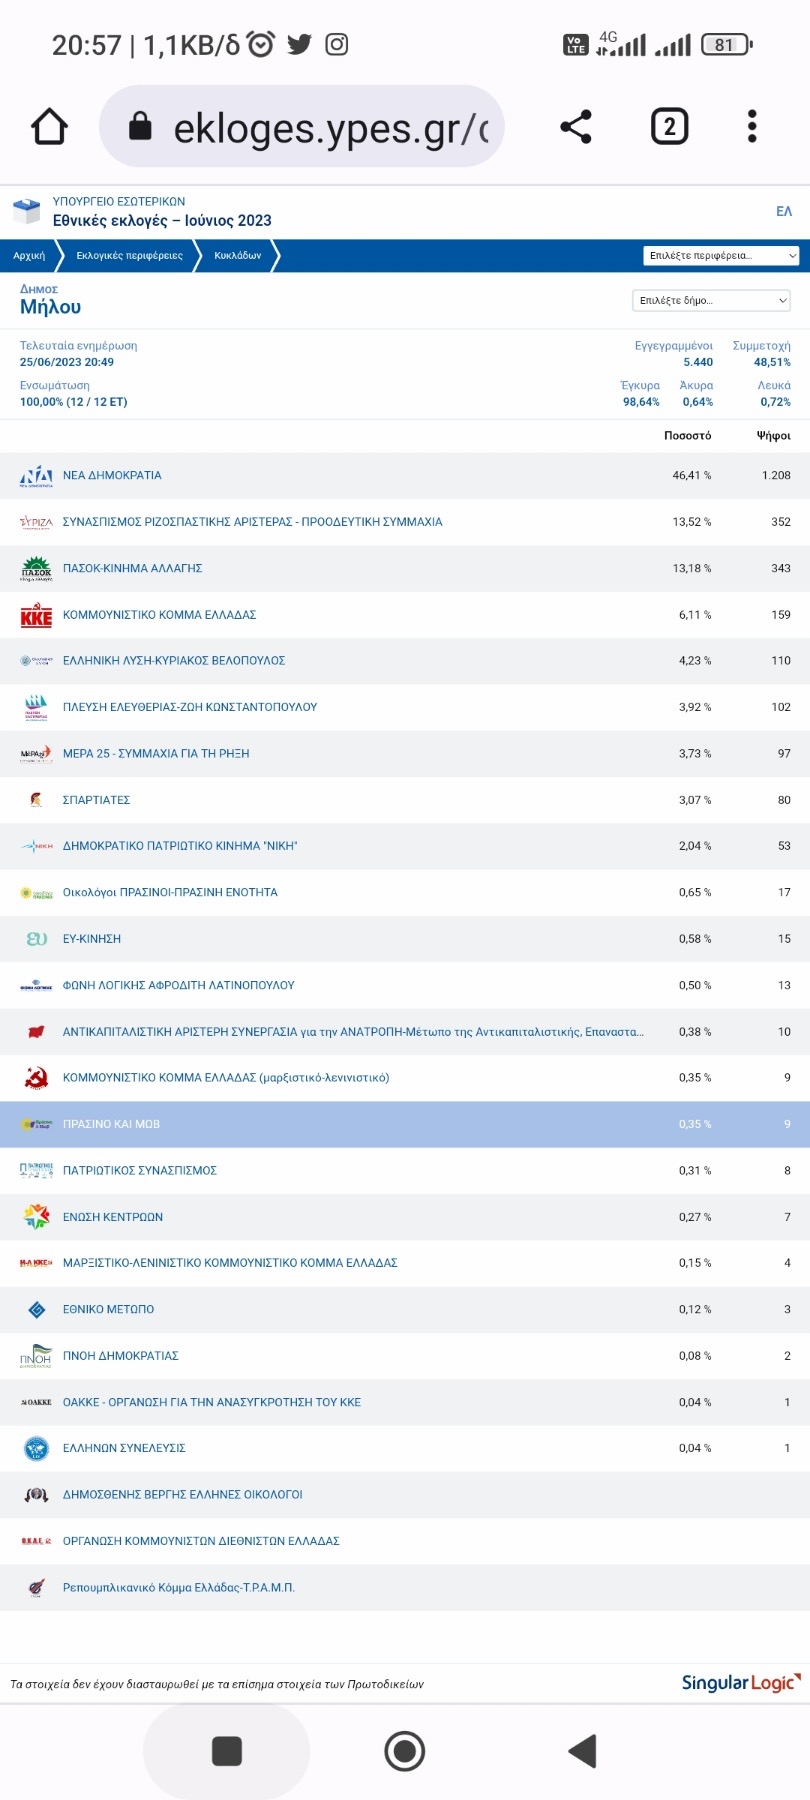Click the 100,00% (12 / 12 ΕΤ) value

click(74, 402)
